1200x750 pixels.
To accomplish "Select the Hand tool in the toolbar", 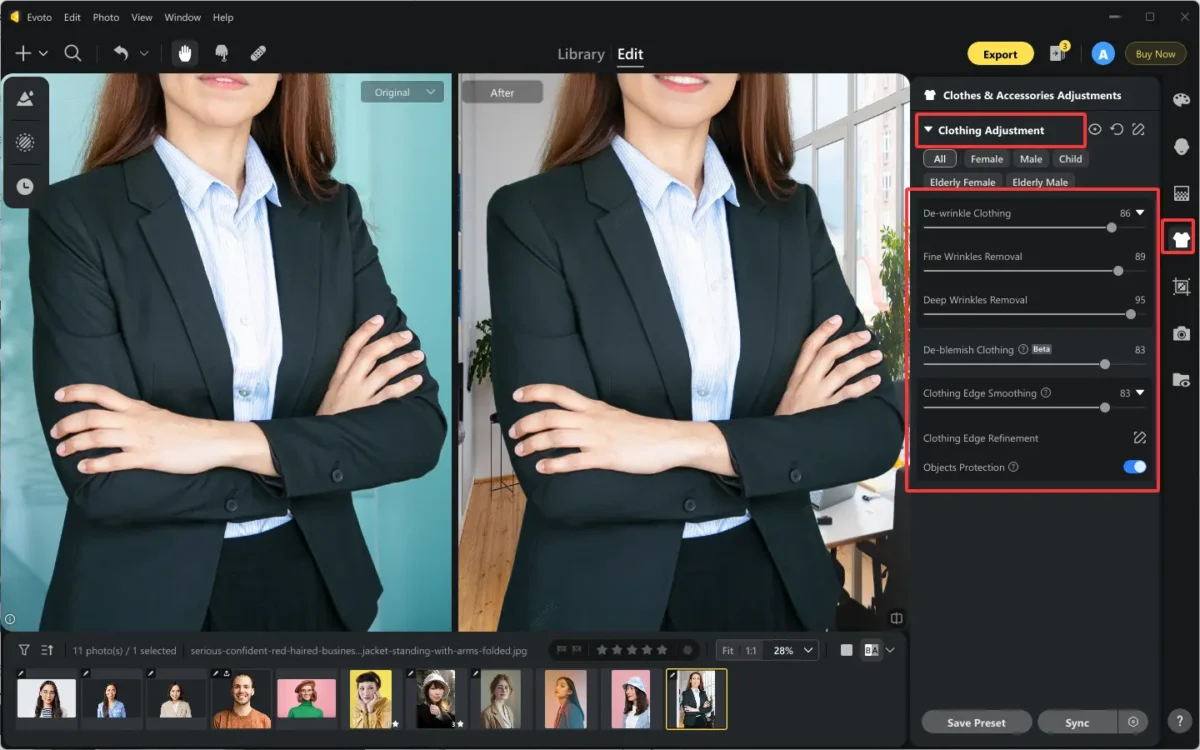I will click(184, 53).
